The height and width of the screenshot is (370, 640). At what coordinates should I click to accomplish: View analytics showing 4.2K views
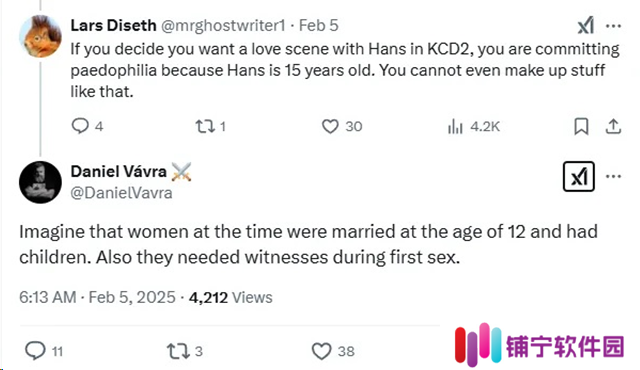click(x=473, y=126)
